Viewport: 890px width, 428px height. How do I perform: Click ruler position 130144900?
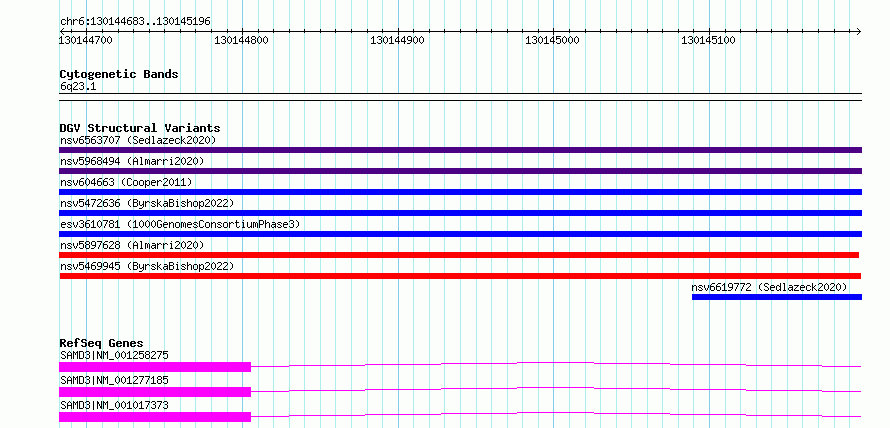pos(397,40)
